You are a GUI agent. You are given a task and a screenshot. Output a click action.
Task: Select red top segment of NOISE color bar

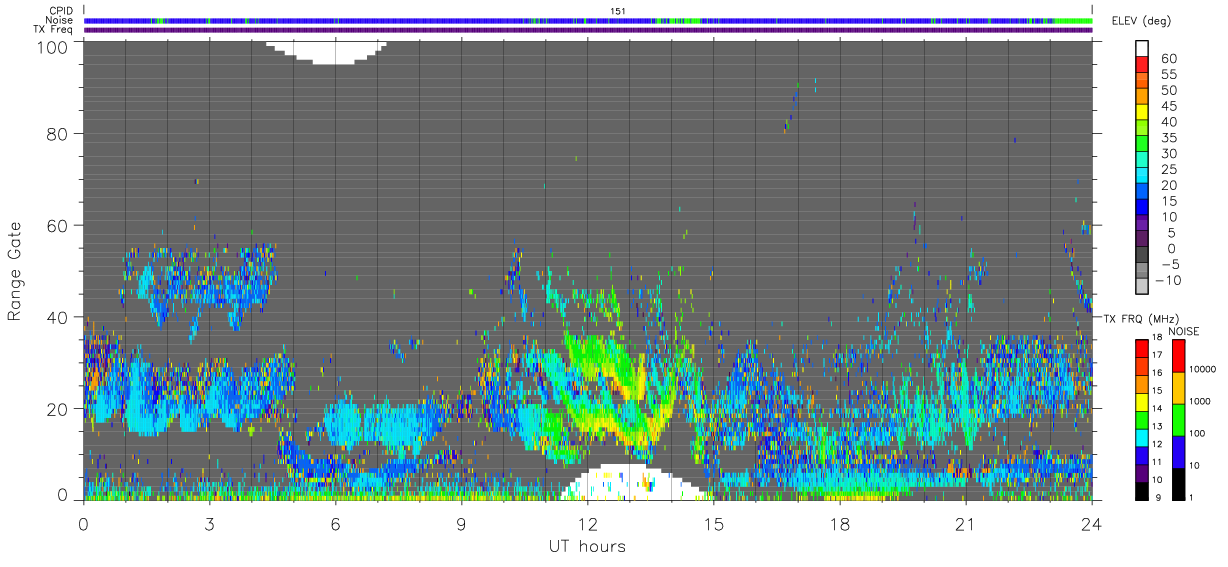click(1177, 356)
